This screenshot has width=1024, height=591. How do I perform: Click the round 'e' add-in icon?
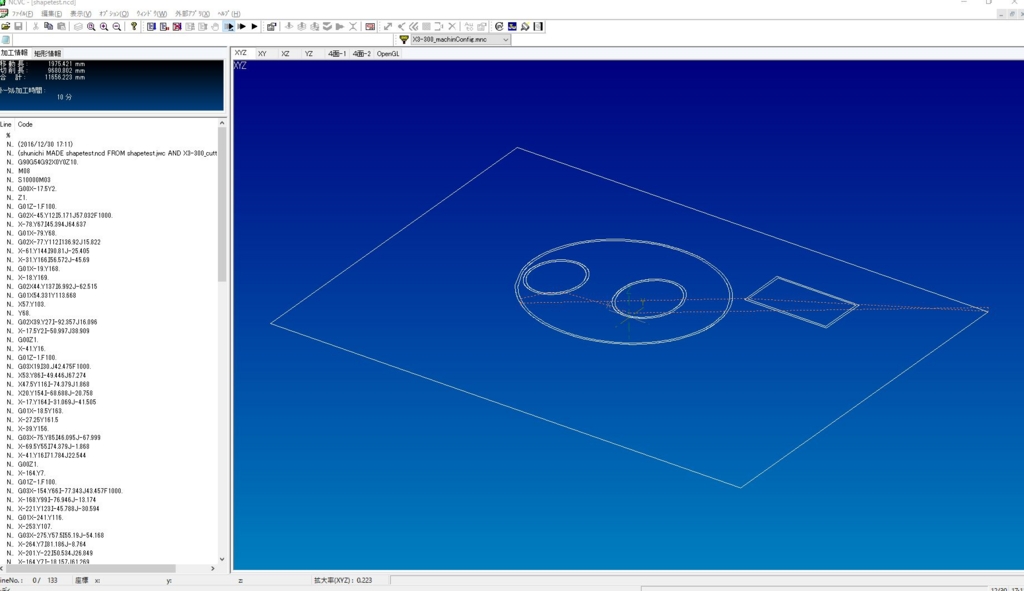[x=500, y=26]
